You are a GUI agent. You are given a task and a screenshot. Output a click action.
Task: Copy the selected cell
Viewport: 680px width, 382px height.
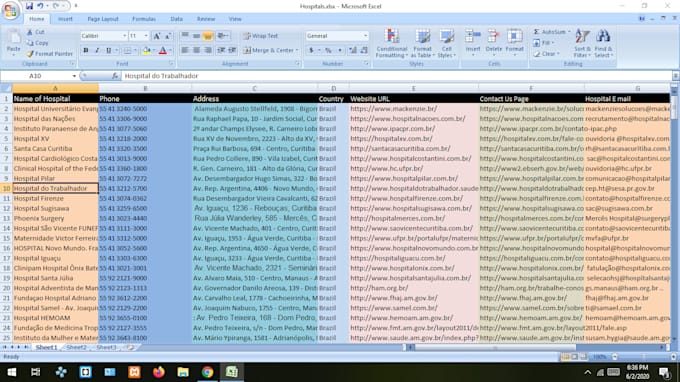pyautogui.click(x=37, y=43)
